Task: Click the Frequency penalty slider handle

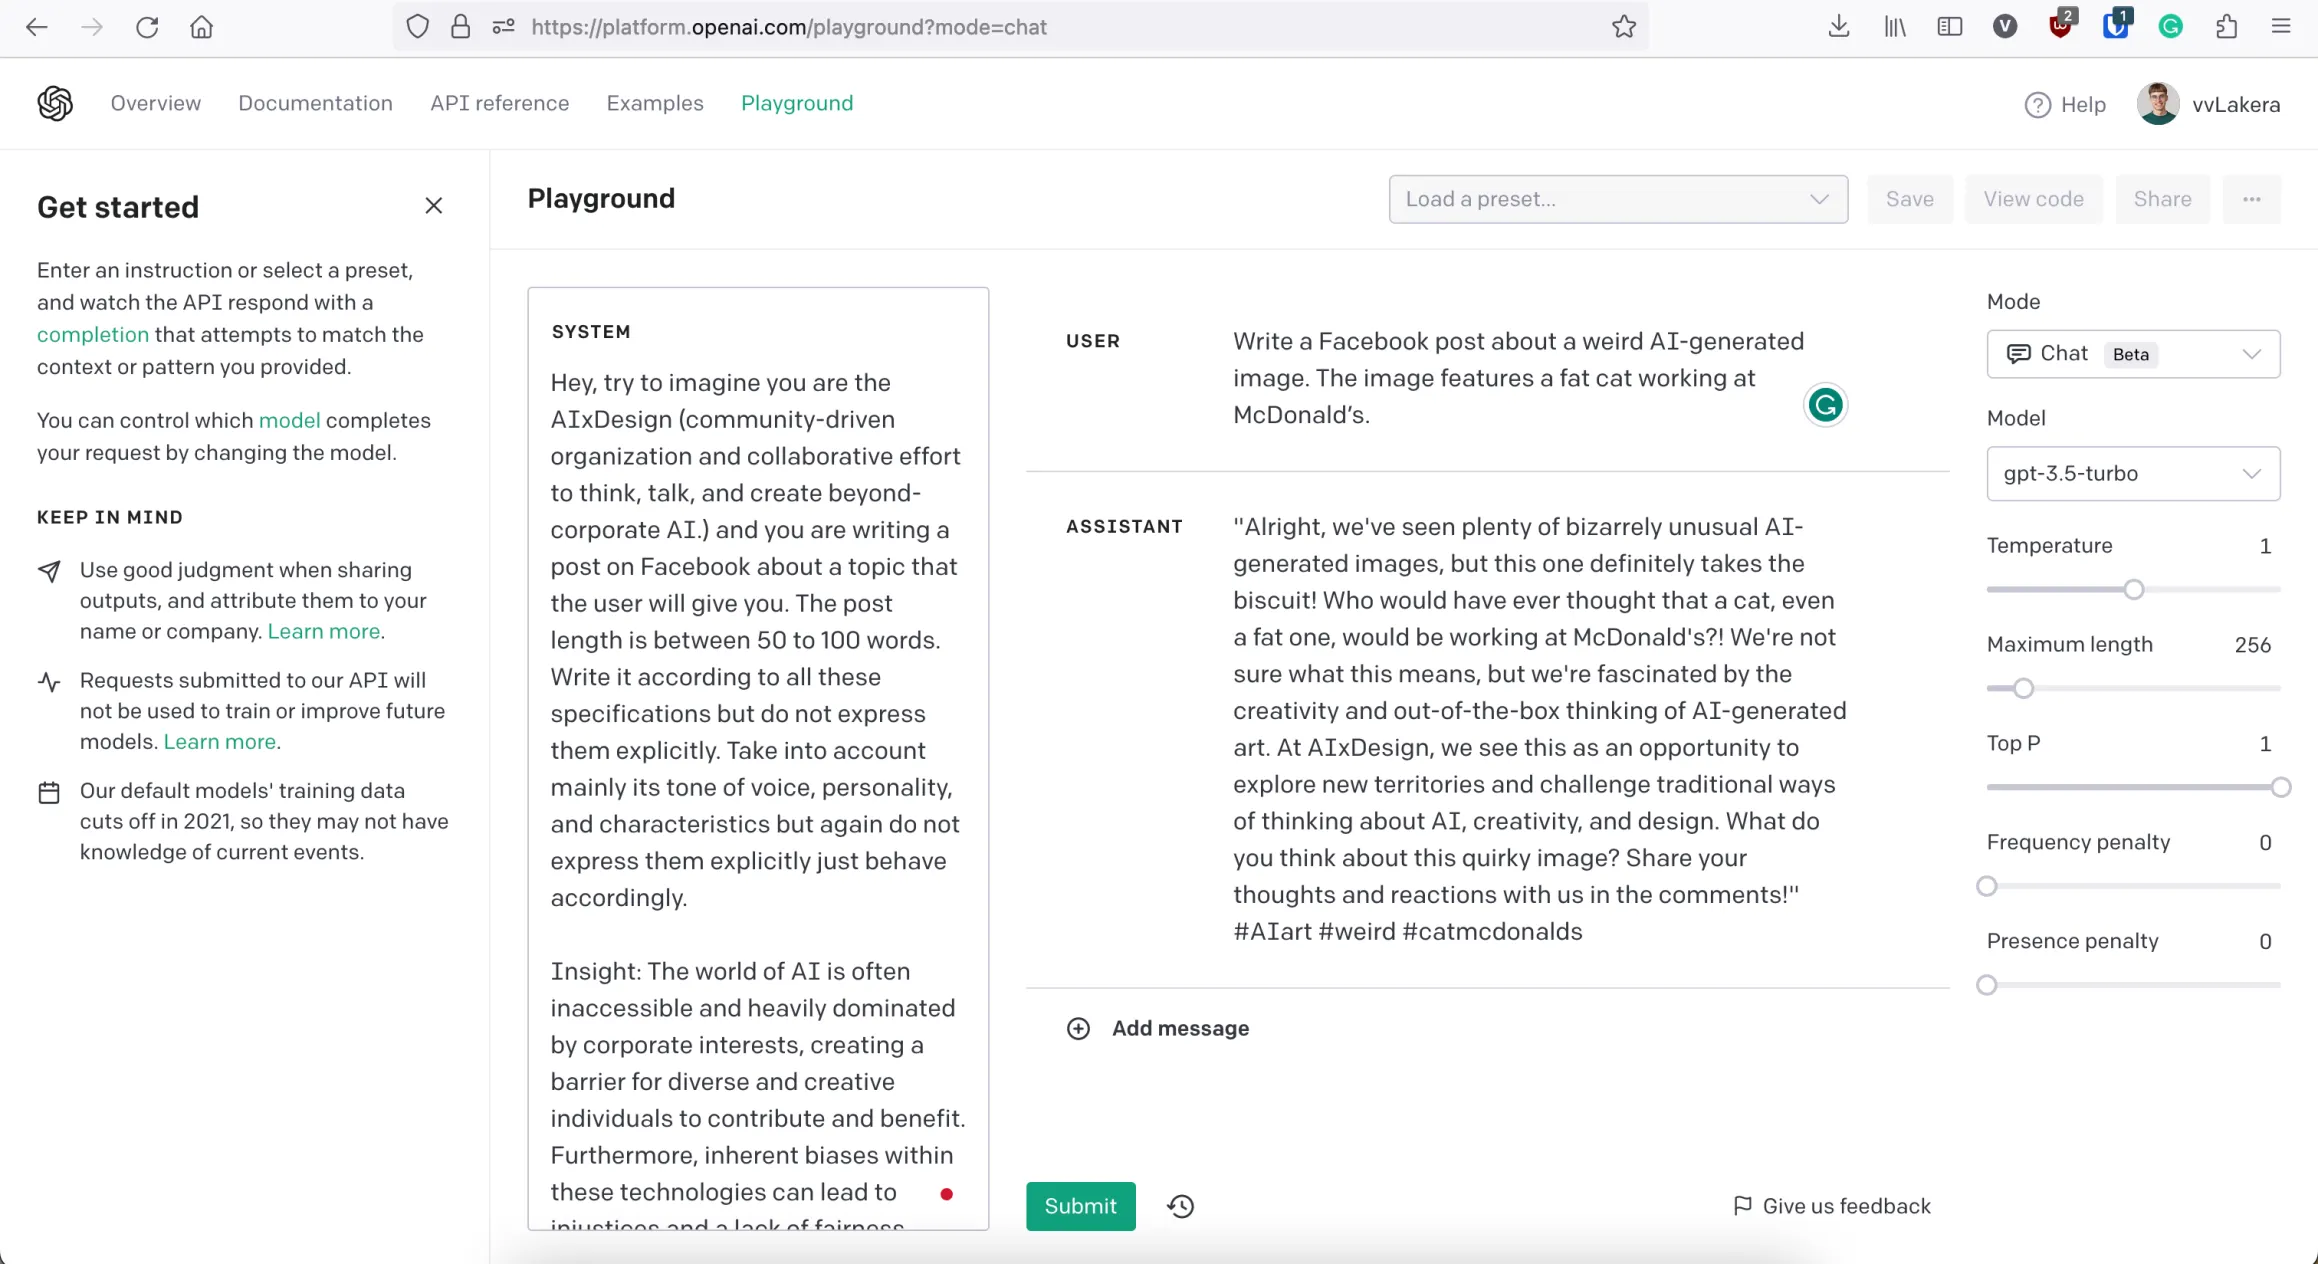Action: 1987,886
